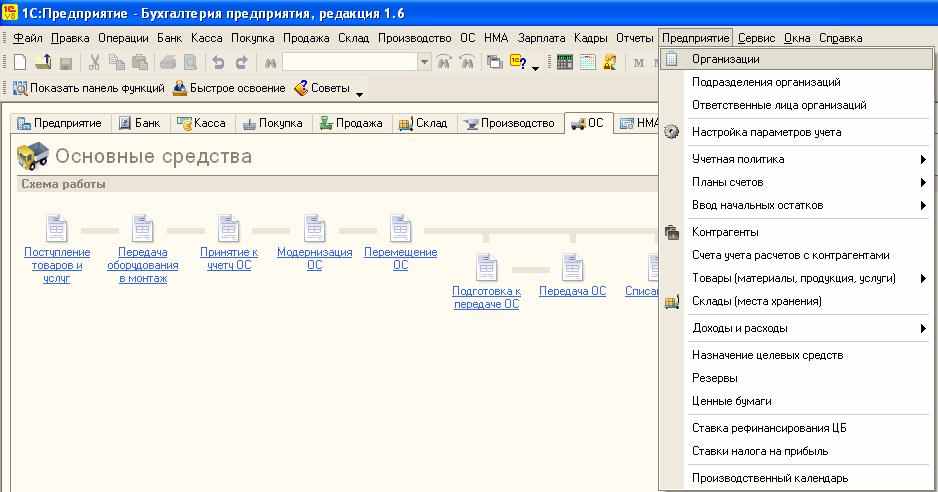Image resolution: width=938 pixels, height=492 pixels.
Task: Click the New document toolbar icon
Action: click(x=20, y=62)
